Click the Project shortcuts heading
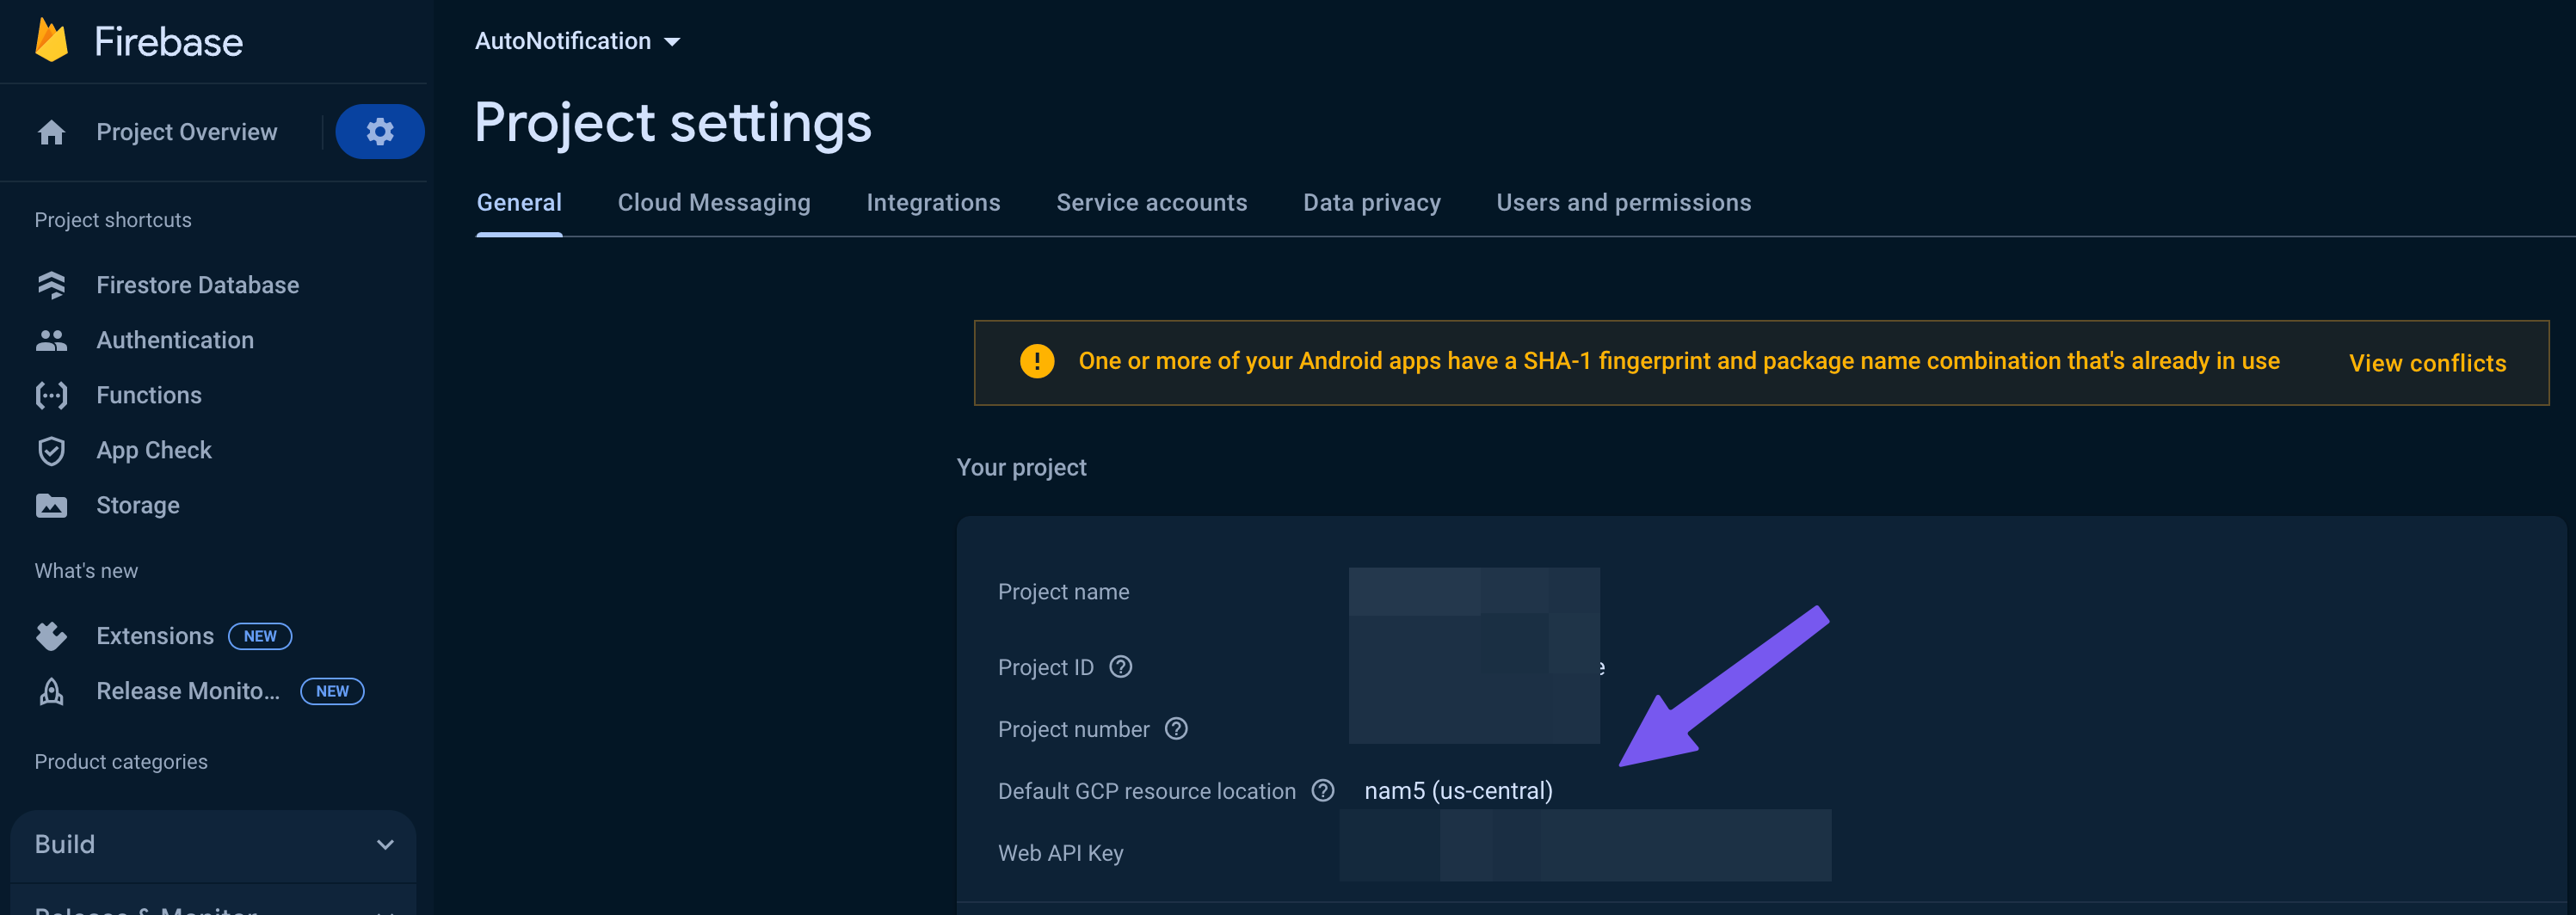2576x915 pixels. [113, 220]
